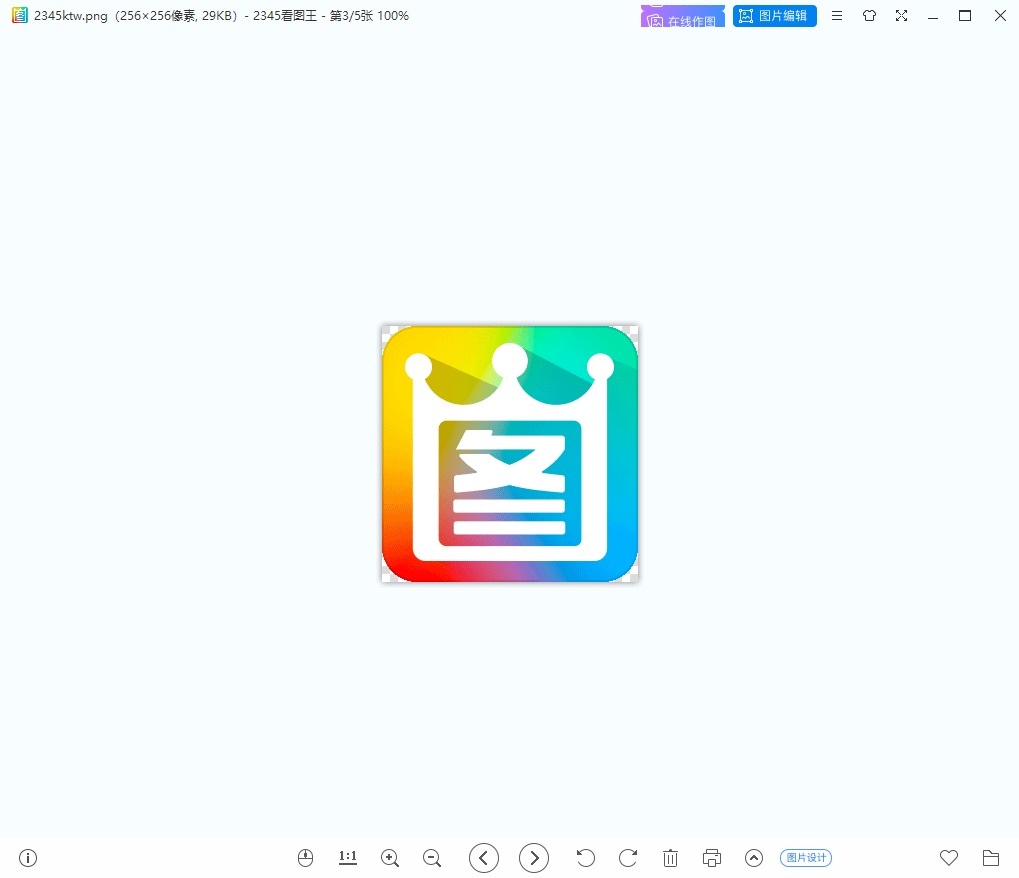This screenshot has height=878, width=1019.
Task: Rotate image clockwise
Action: 628,858
